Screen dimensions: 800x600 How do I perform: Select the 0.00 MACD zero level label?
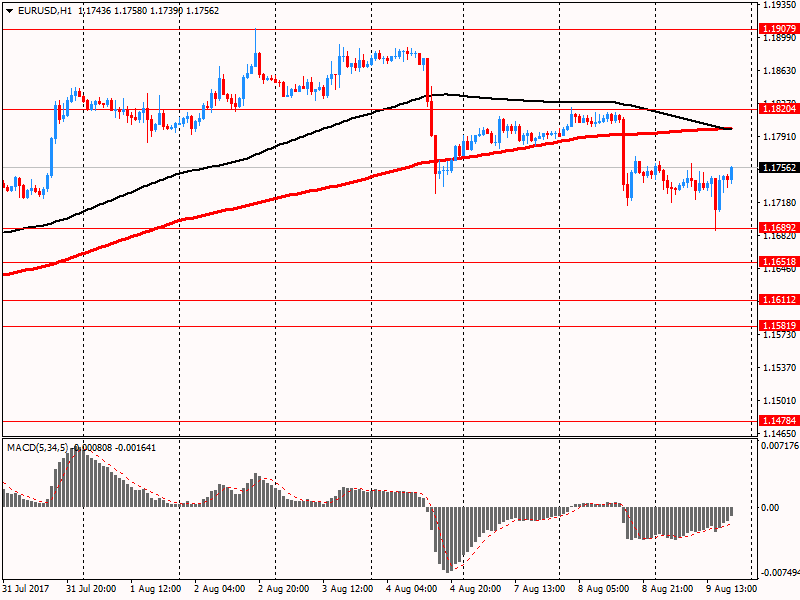[770, 508]
